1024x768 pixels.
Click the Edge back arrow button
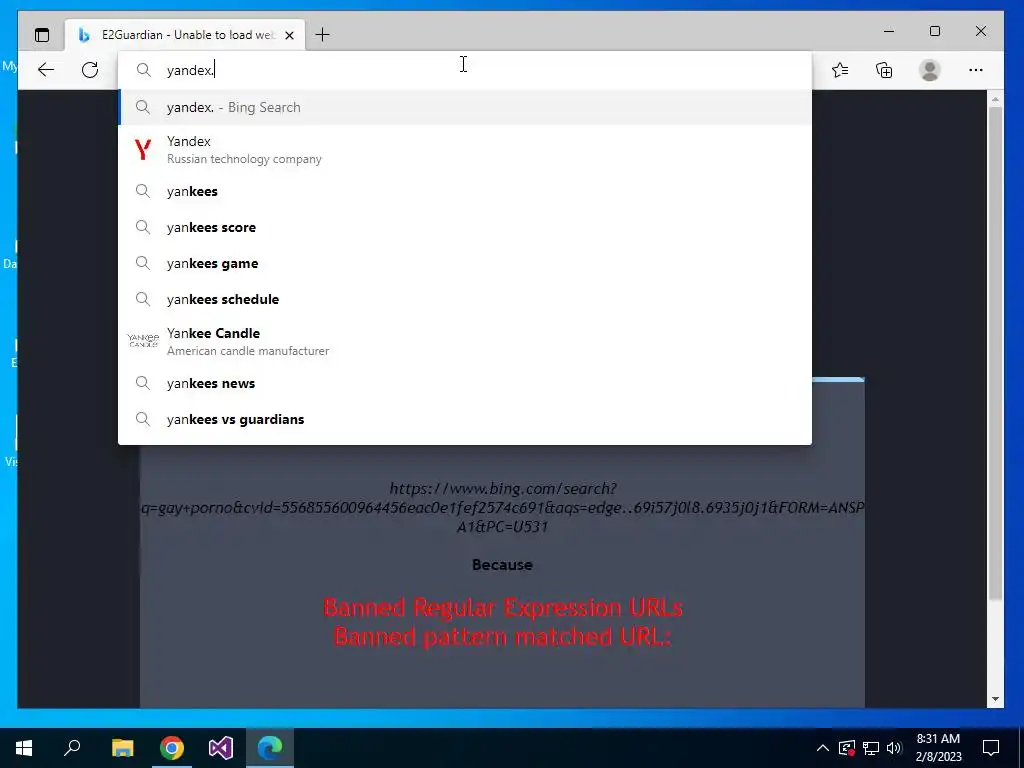46,70
